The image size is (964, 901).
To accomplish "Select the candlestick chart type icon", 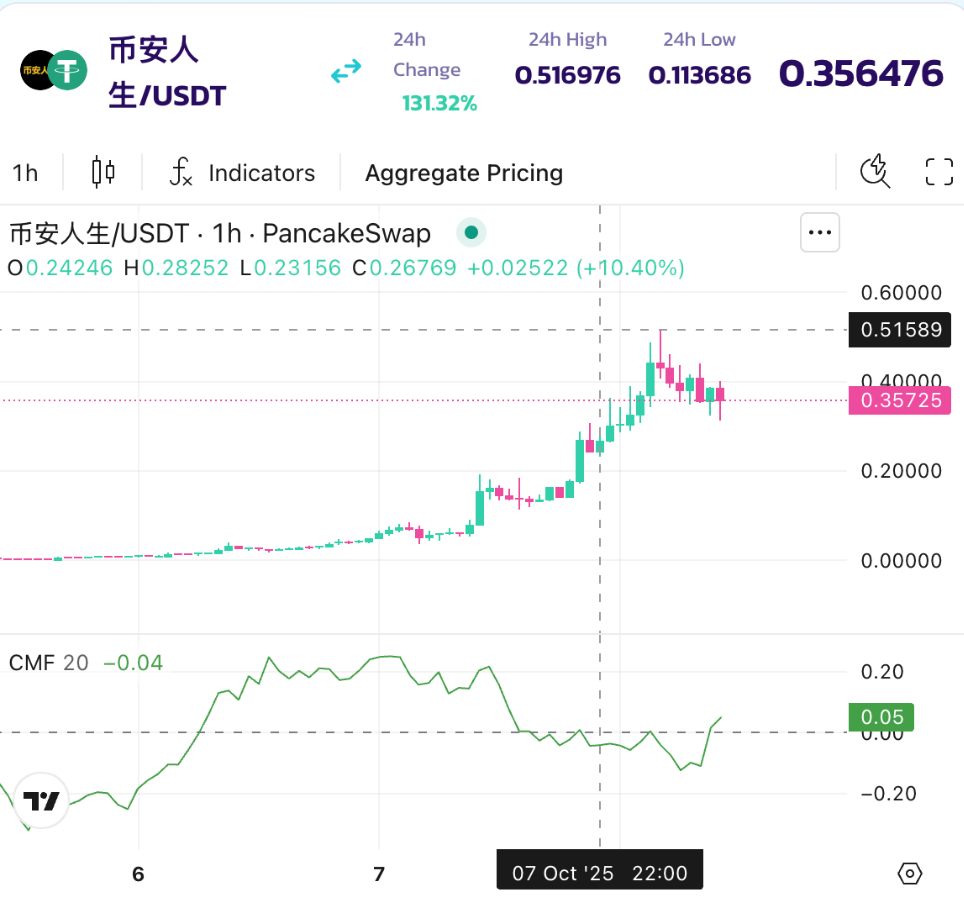I will coord(101,172).
